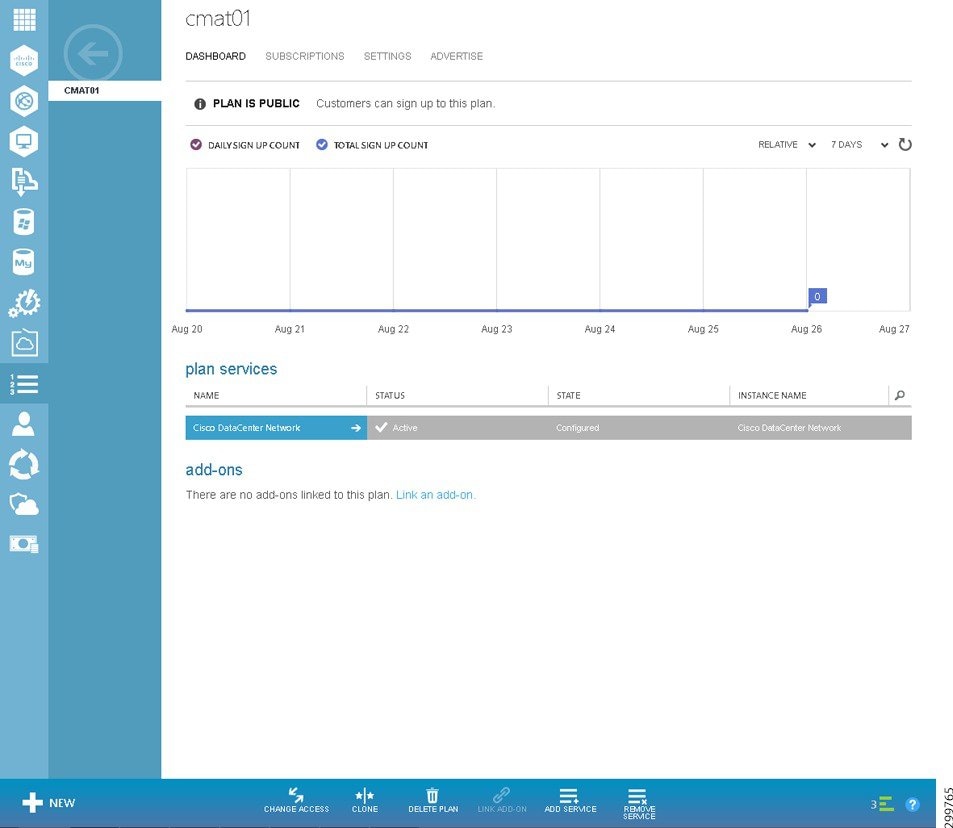The width and height of the screenshot is (953, 828).
Task: Click Link Add-On in command bar
Action: coord(502,800)
